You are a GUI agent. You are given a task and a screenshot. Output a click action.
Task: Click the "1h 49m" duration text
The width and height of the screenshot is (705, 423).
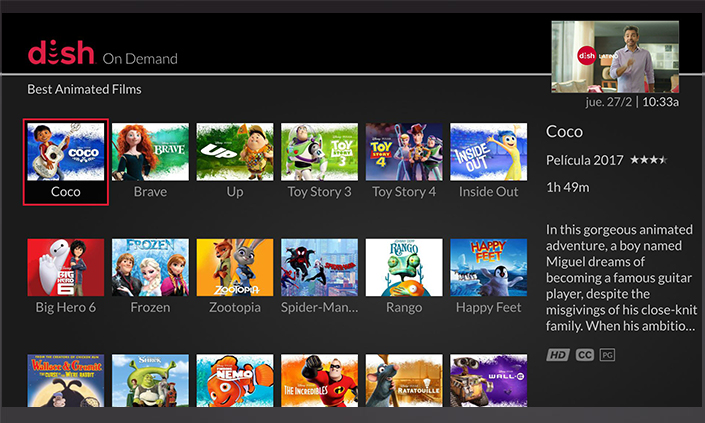[x=567, y=187]
